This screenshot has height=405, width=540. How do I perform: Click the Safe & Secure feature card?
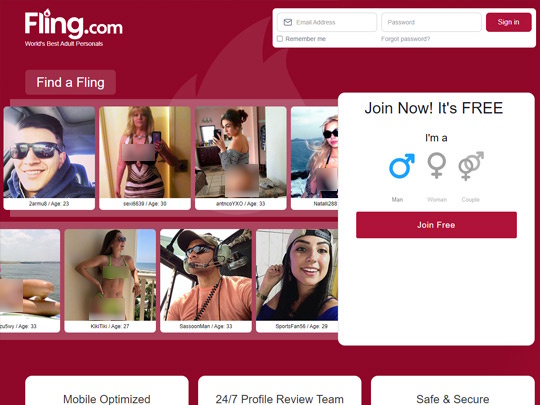tap(453, 391)
